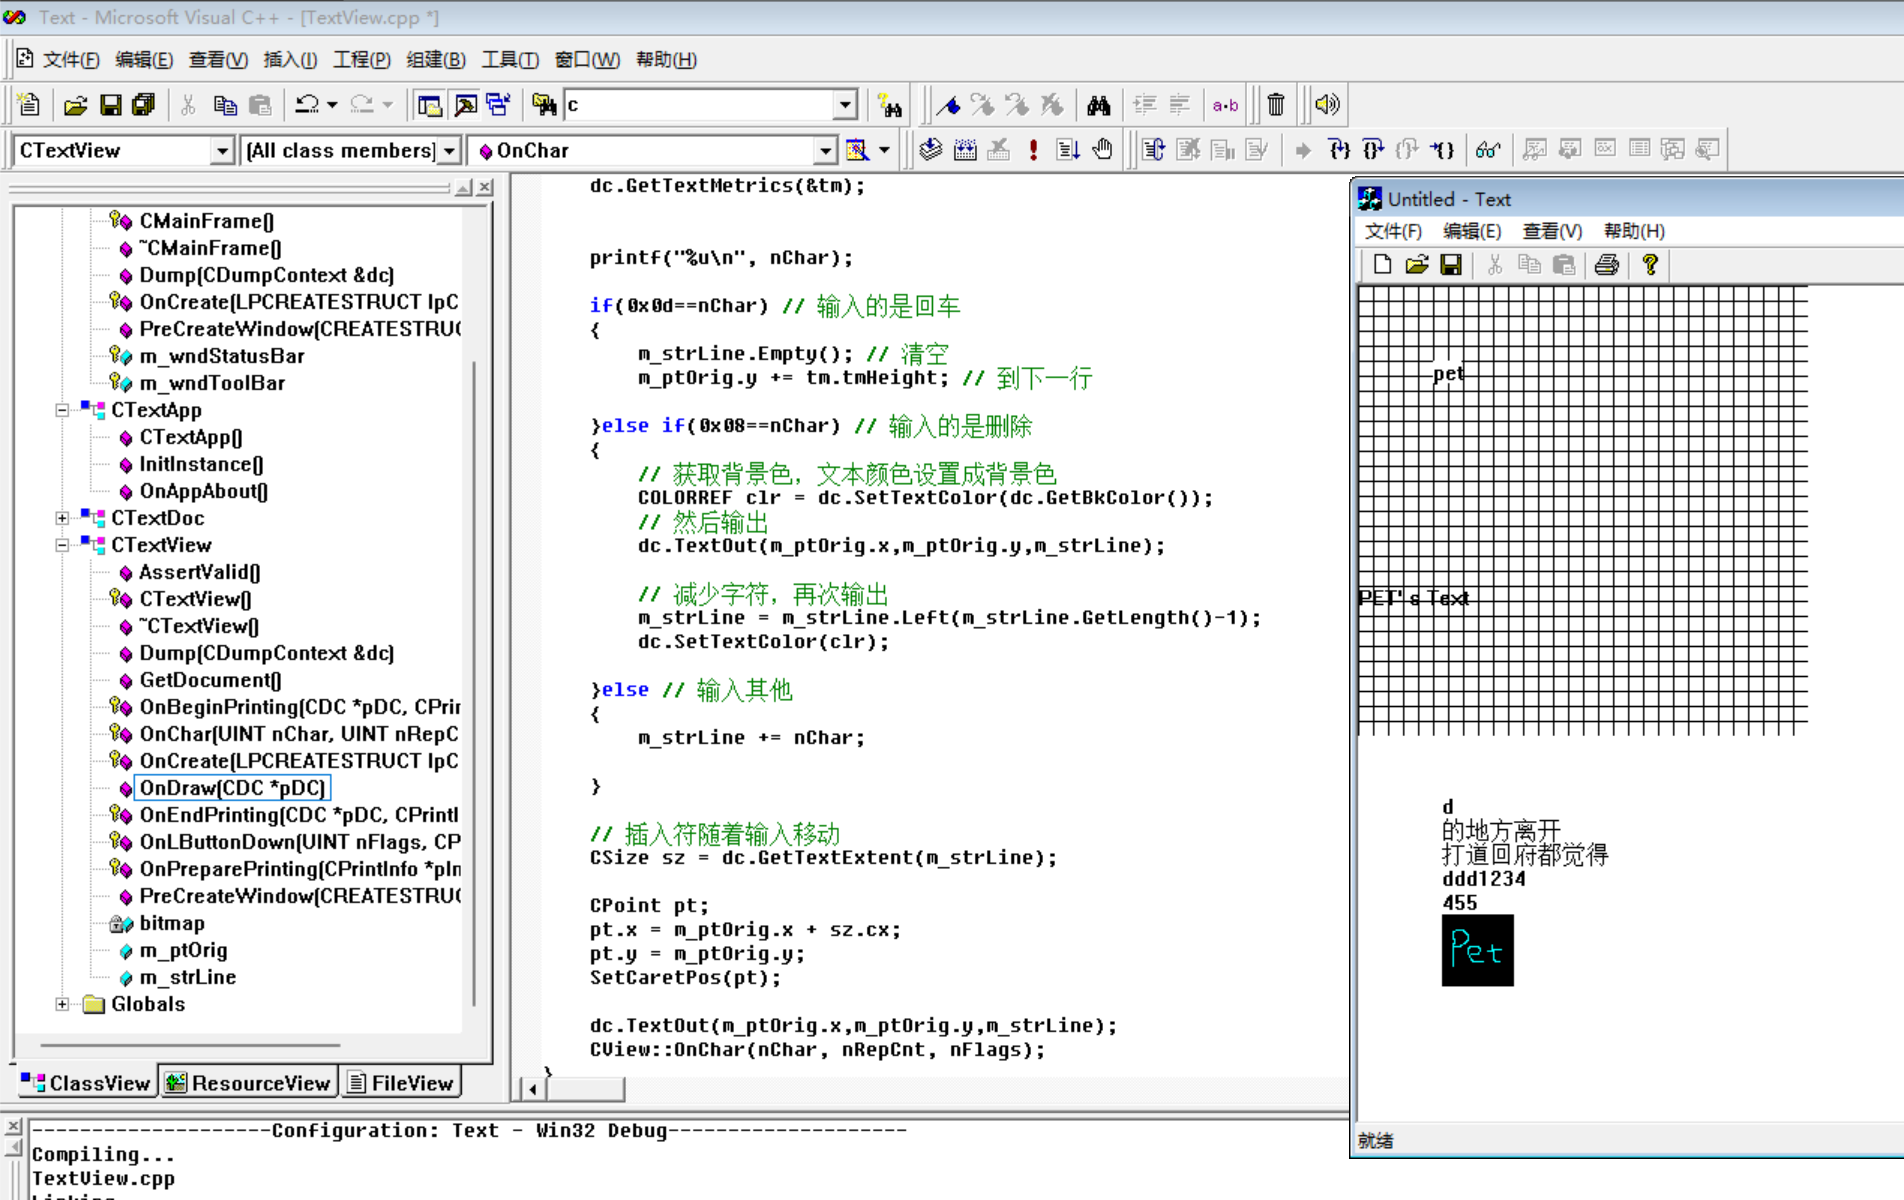The height and width of the screenshot is (1200, 1904).
Task: Open the WizardBar actions dropdown arrow
Action: click(884, 150)
